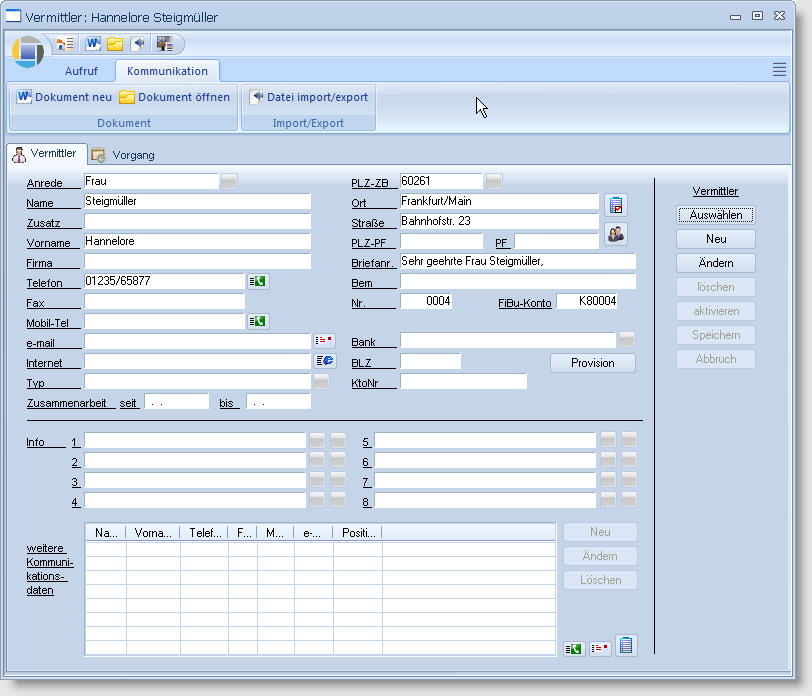Image resolution: width=812 pixels, height=696 pixels.
Task: Click Datei import/export in the ribbon
Action: (308, 97)
